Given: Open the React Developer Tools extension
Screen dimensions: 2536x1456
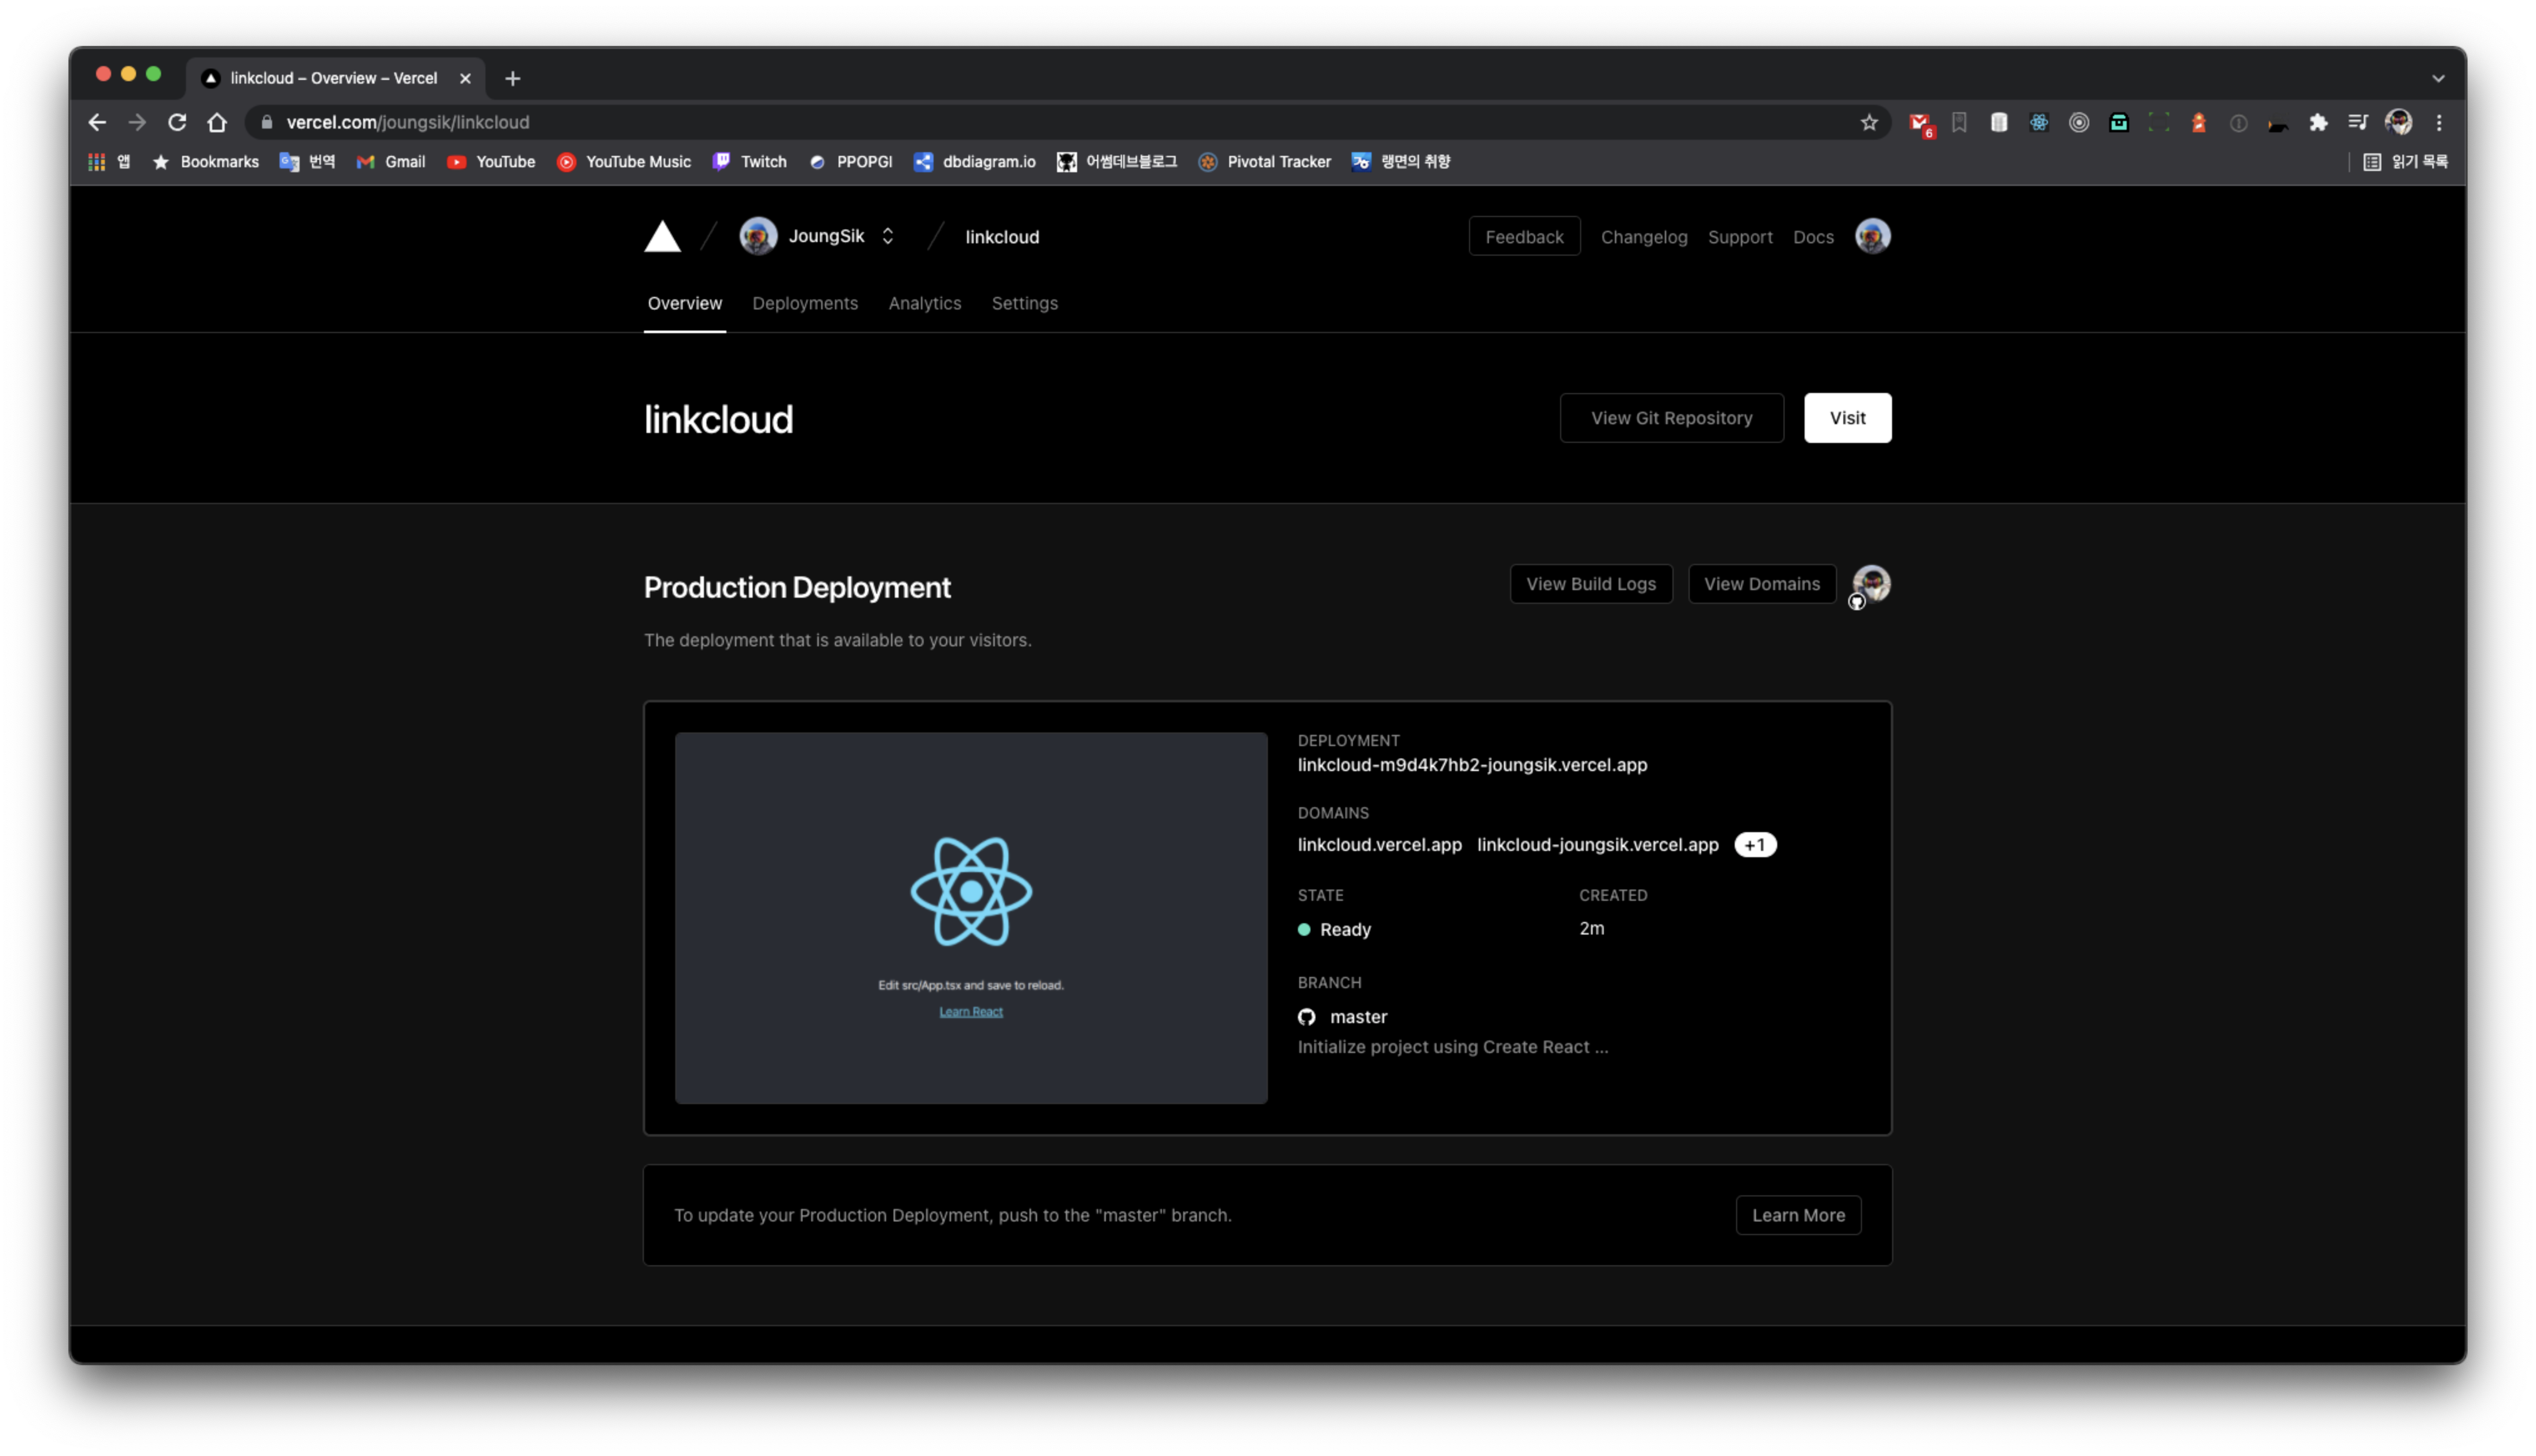Looking at the screenshot, I should click(x=2038, y=122).
